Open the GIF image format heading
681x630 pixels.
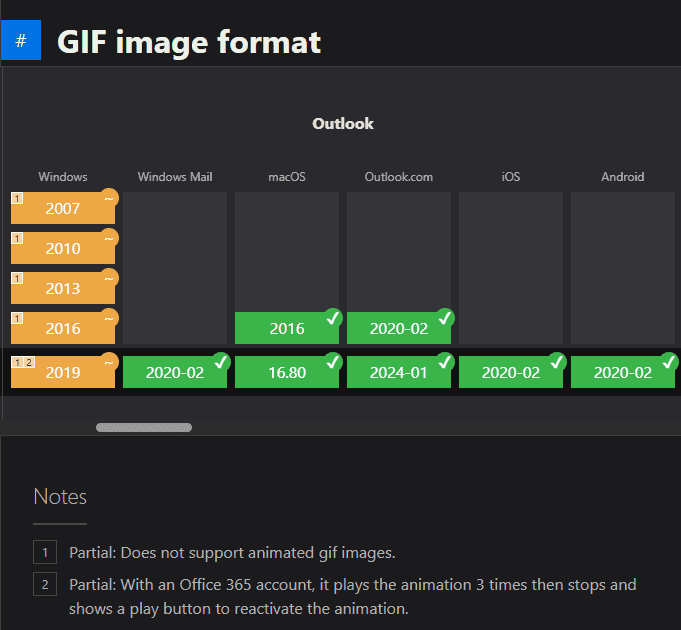189,42
